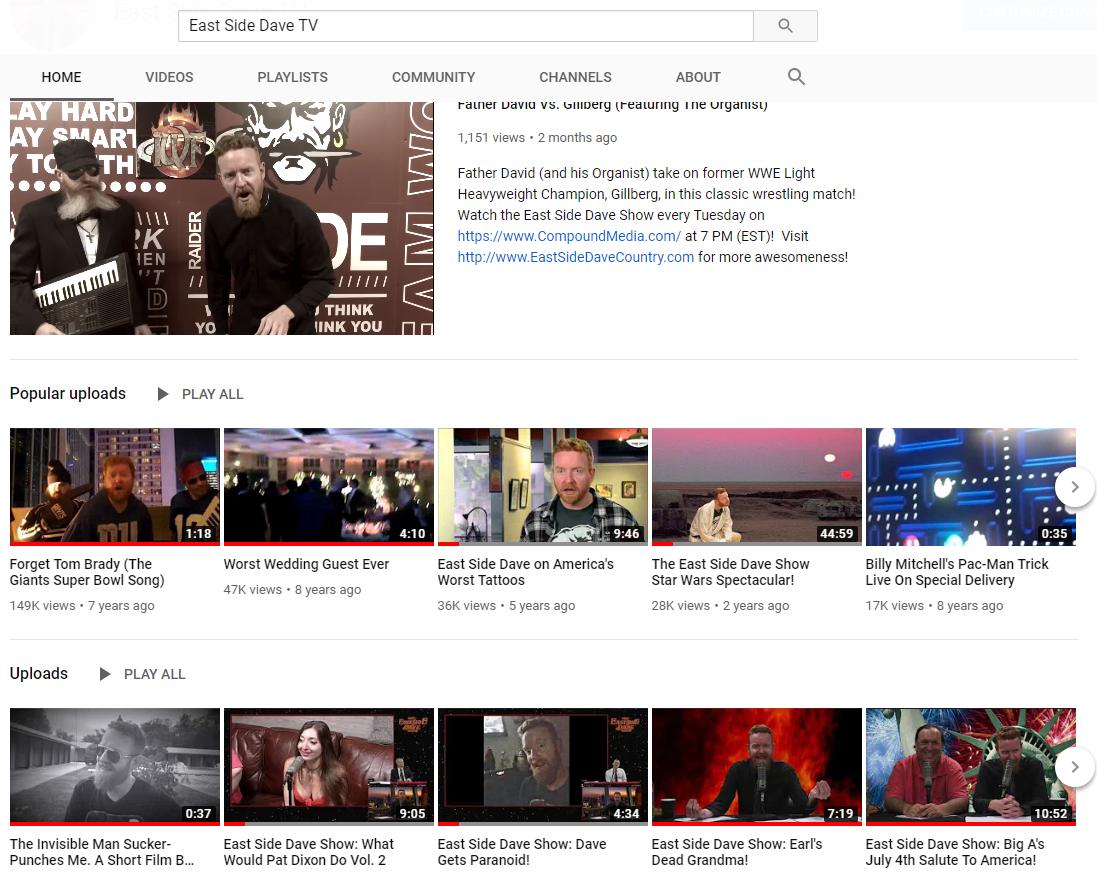Click the title Worst Wedding Guest Ever
The height and width of the screenshot is (878, 1097).
point(306,564)
